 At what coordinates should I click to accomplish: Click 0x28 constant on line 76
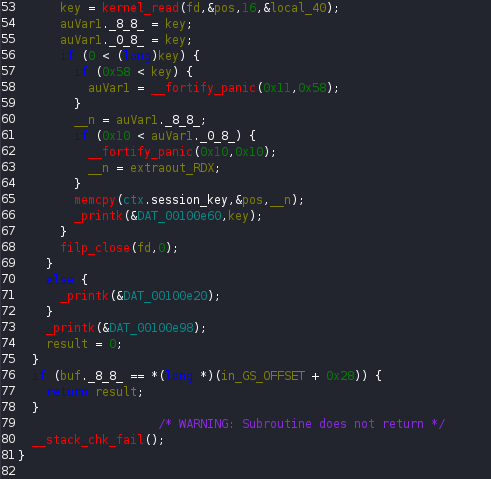[x=340, y=376]
